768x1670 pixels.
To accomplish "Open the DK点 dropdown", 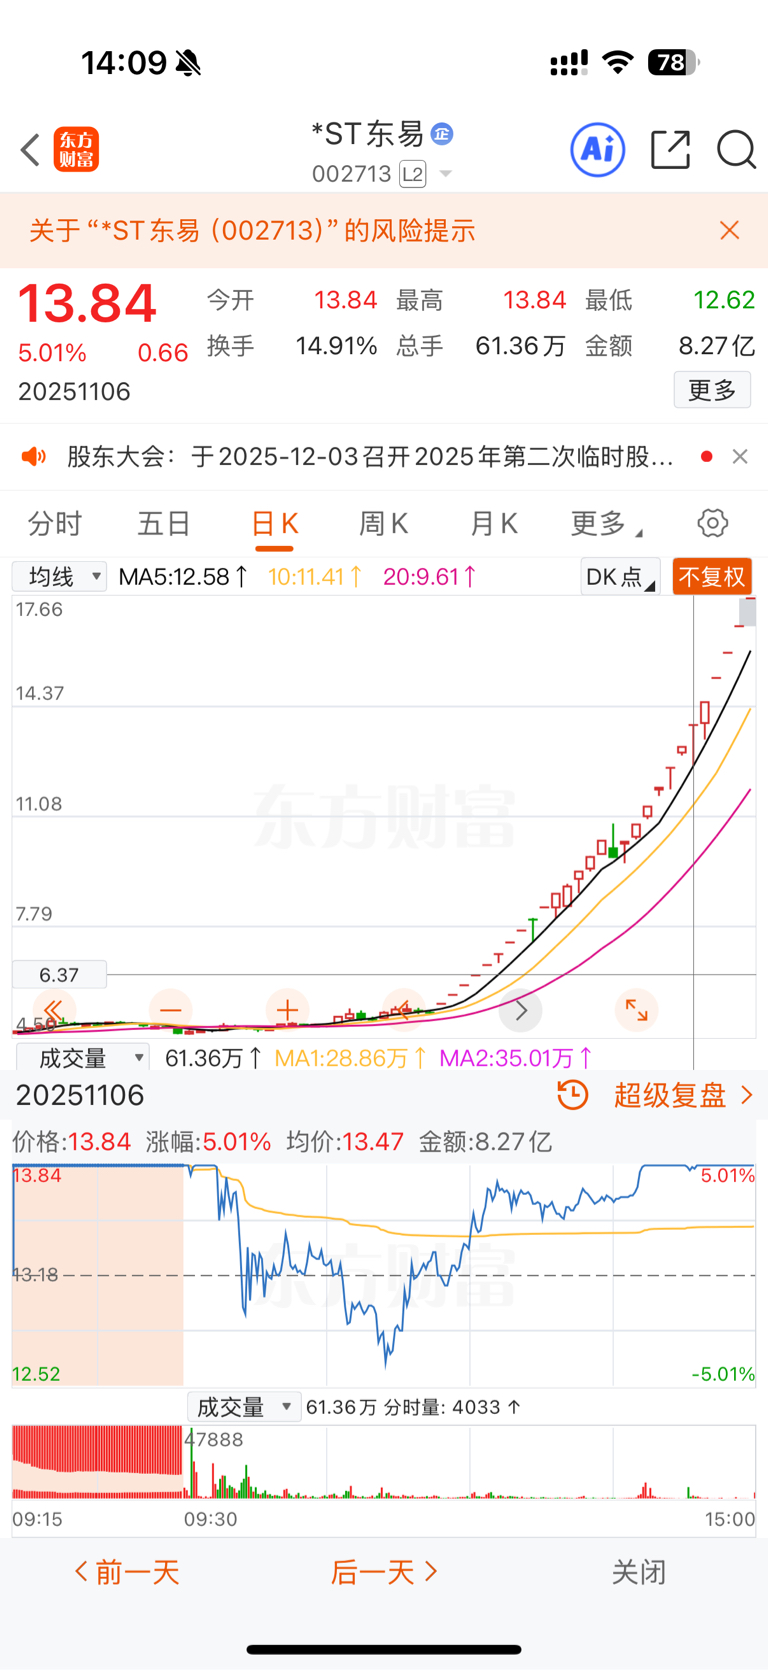I will (620, 577).
